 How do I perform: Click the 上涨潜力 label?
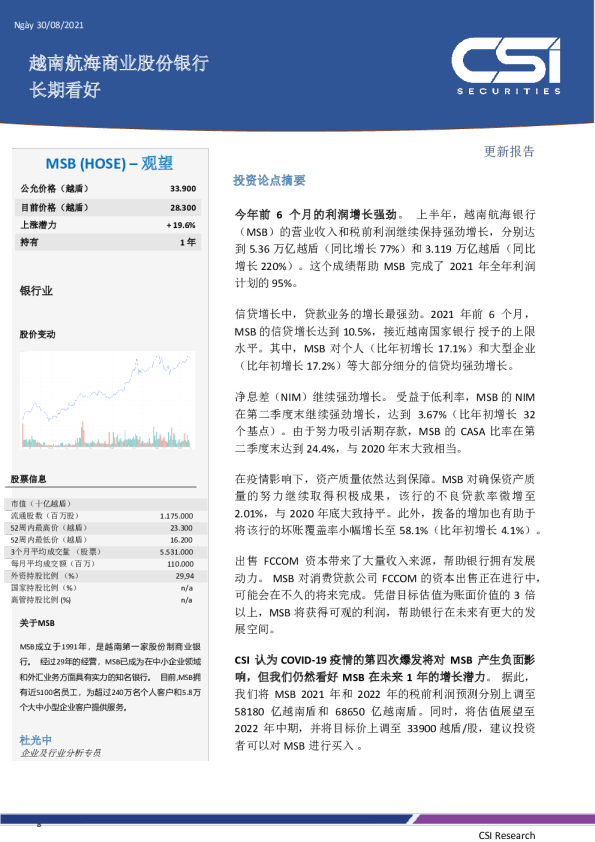click(x=38, y=225)
